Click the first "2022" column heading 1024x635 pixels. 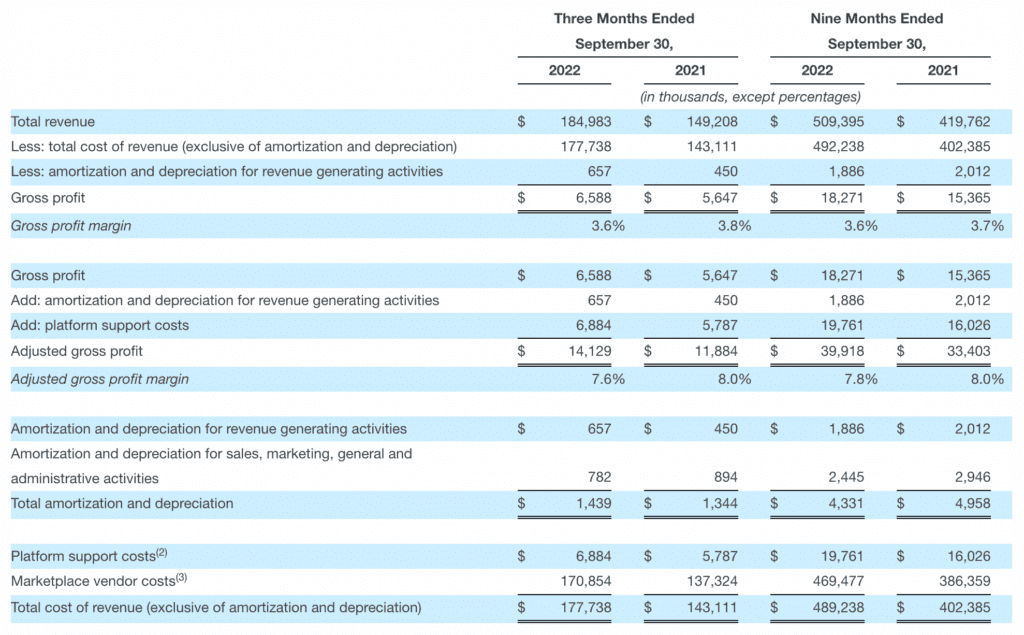click(x=564, y=70)
